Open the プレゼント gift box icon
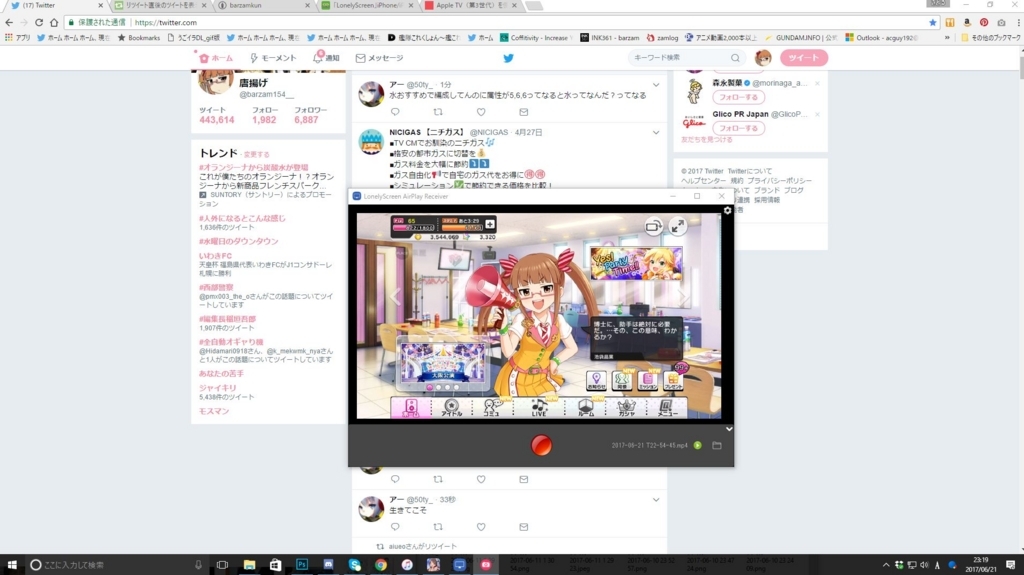Image resolution: width=1024 pixels, height=575 pixels. coord(673,380)
